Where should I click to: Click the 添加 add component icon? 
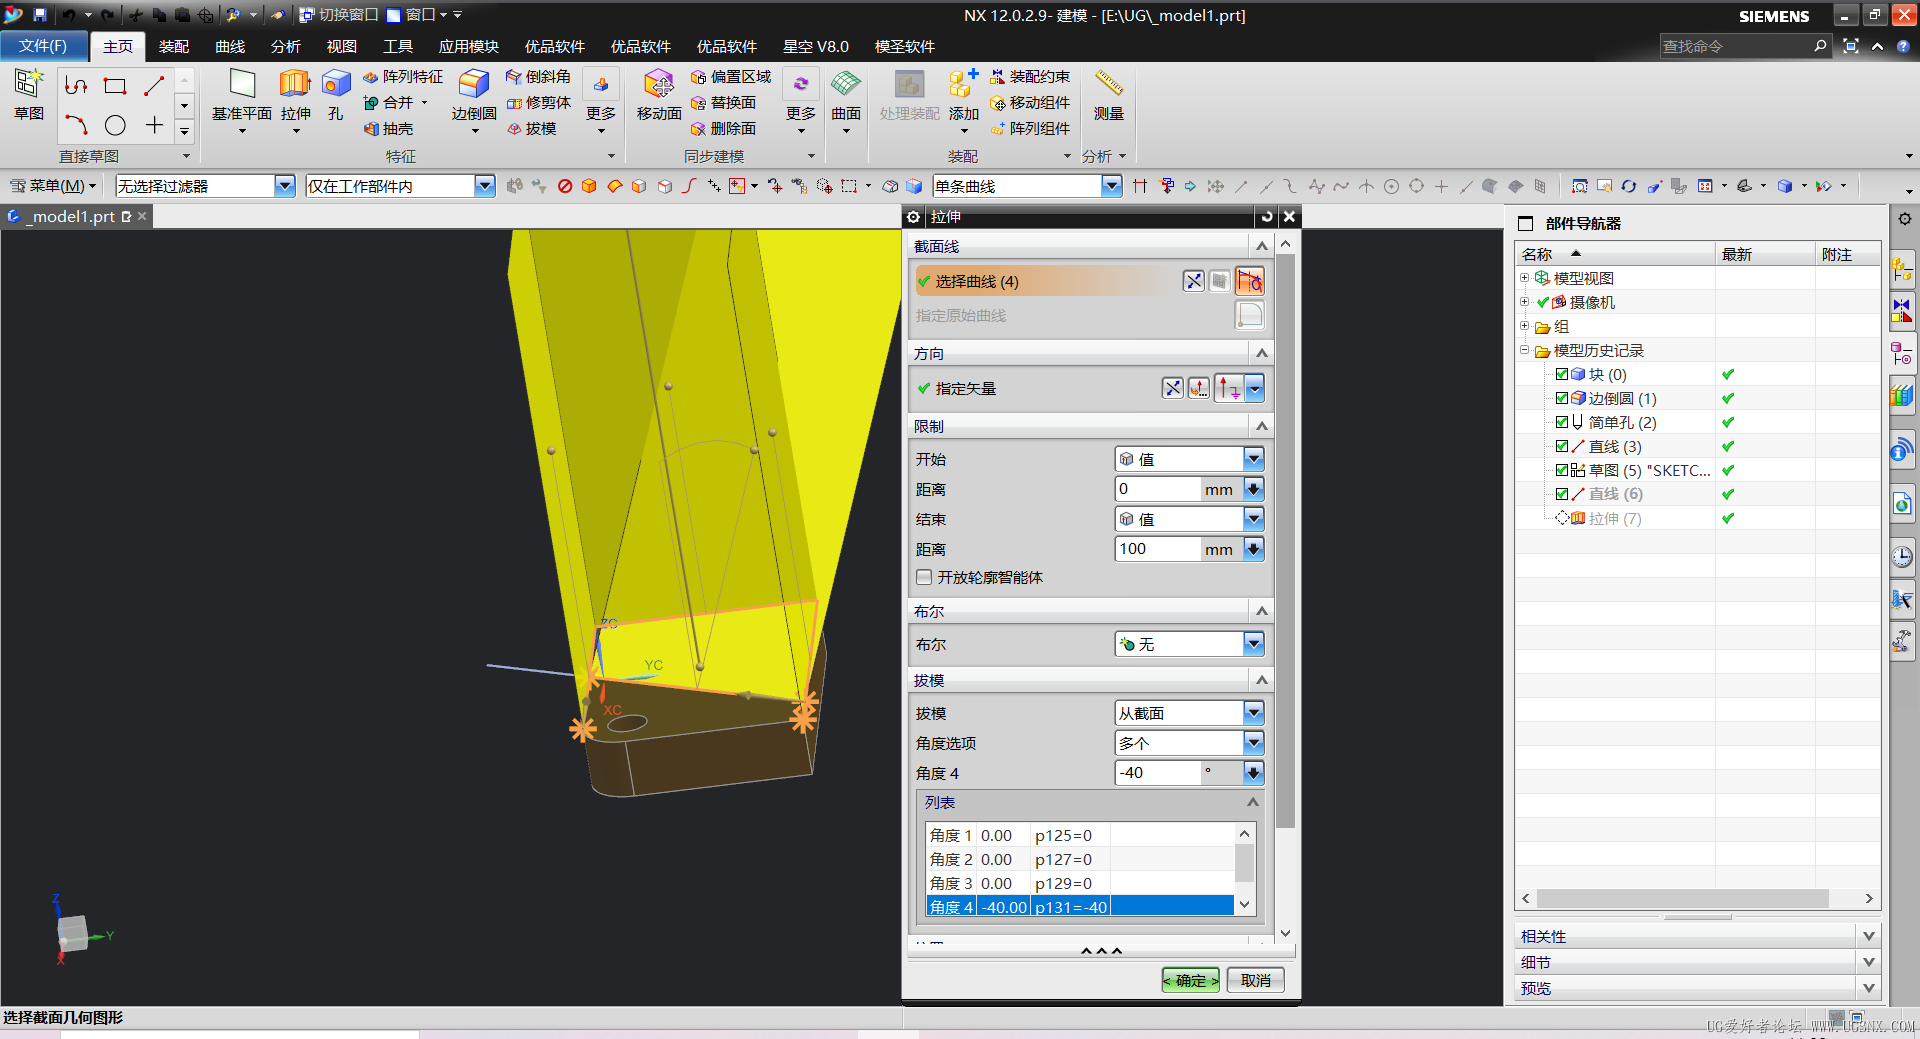point(964,95)
